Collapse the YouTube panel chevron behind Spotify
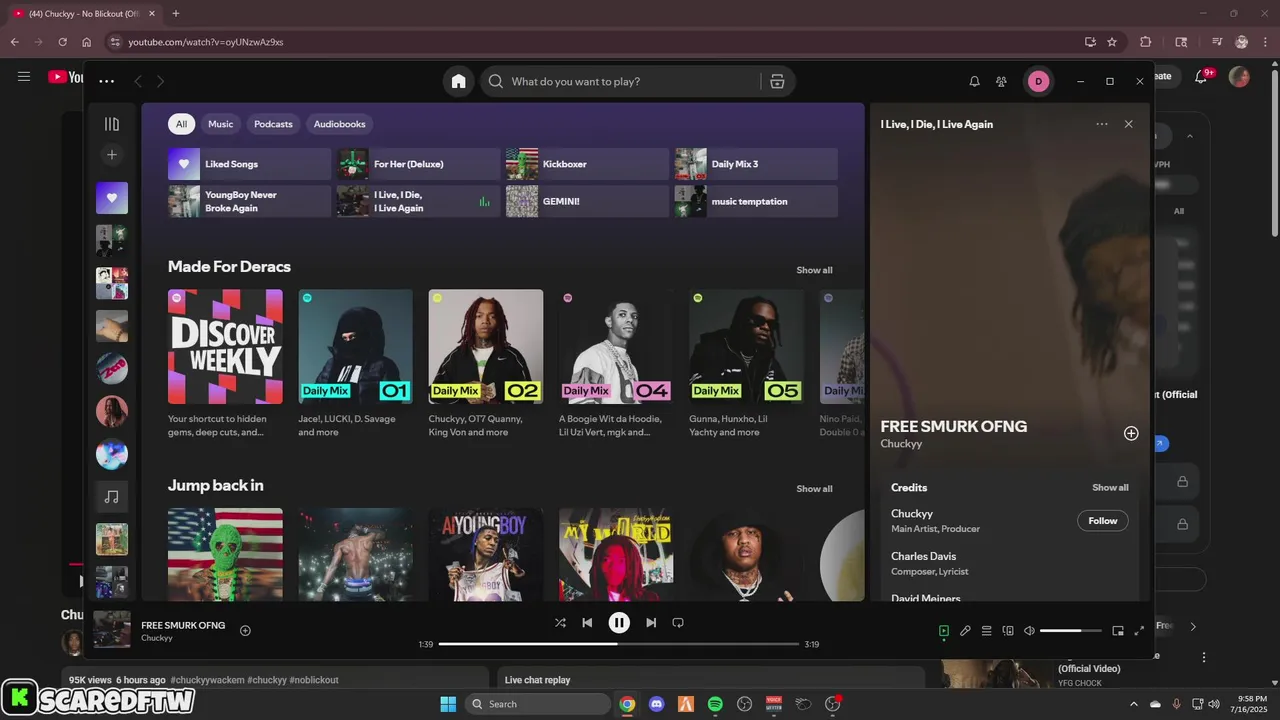This screenshot has width=1280, height=720. coord(1189,136)
